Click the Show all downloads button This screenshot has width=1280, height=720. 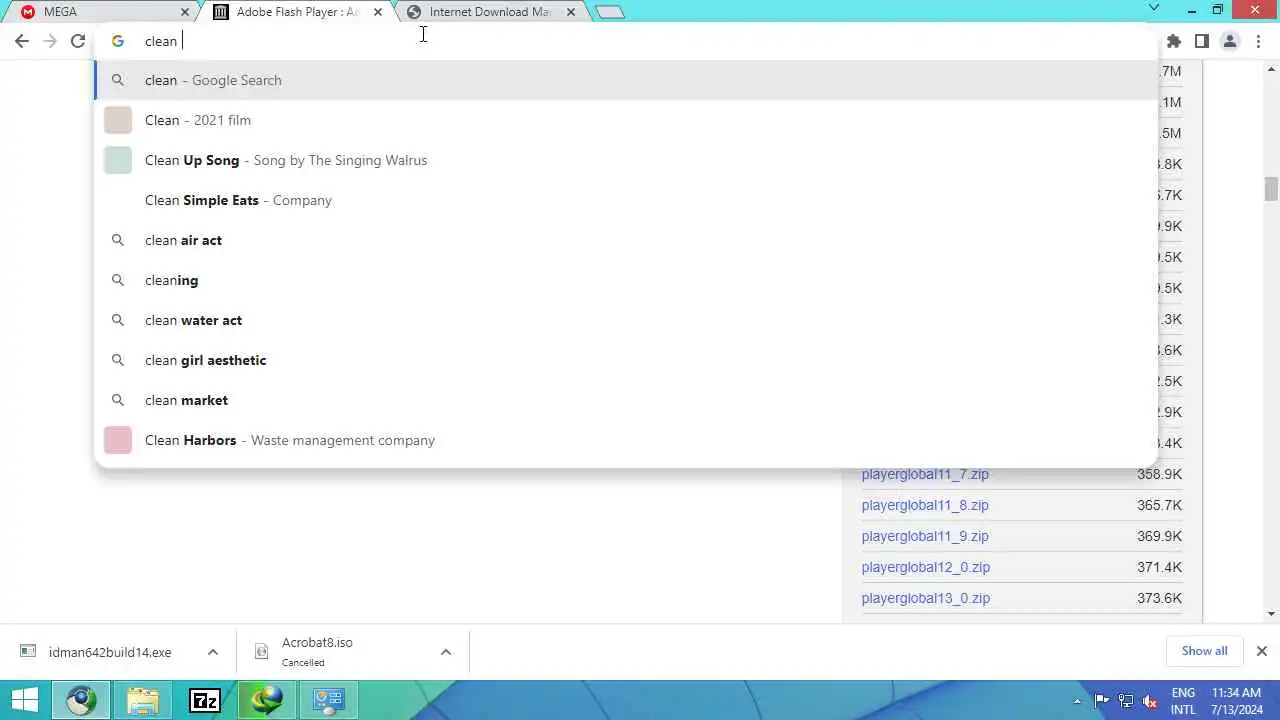click(1204, 651)
